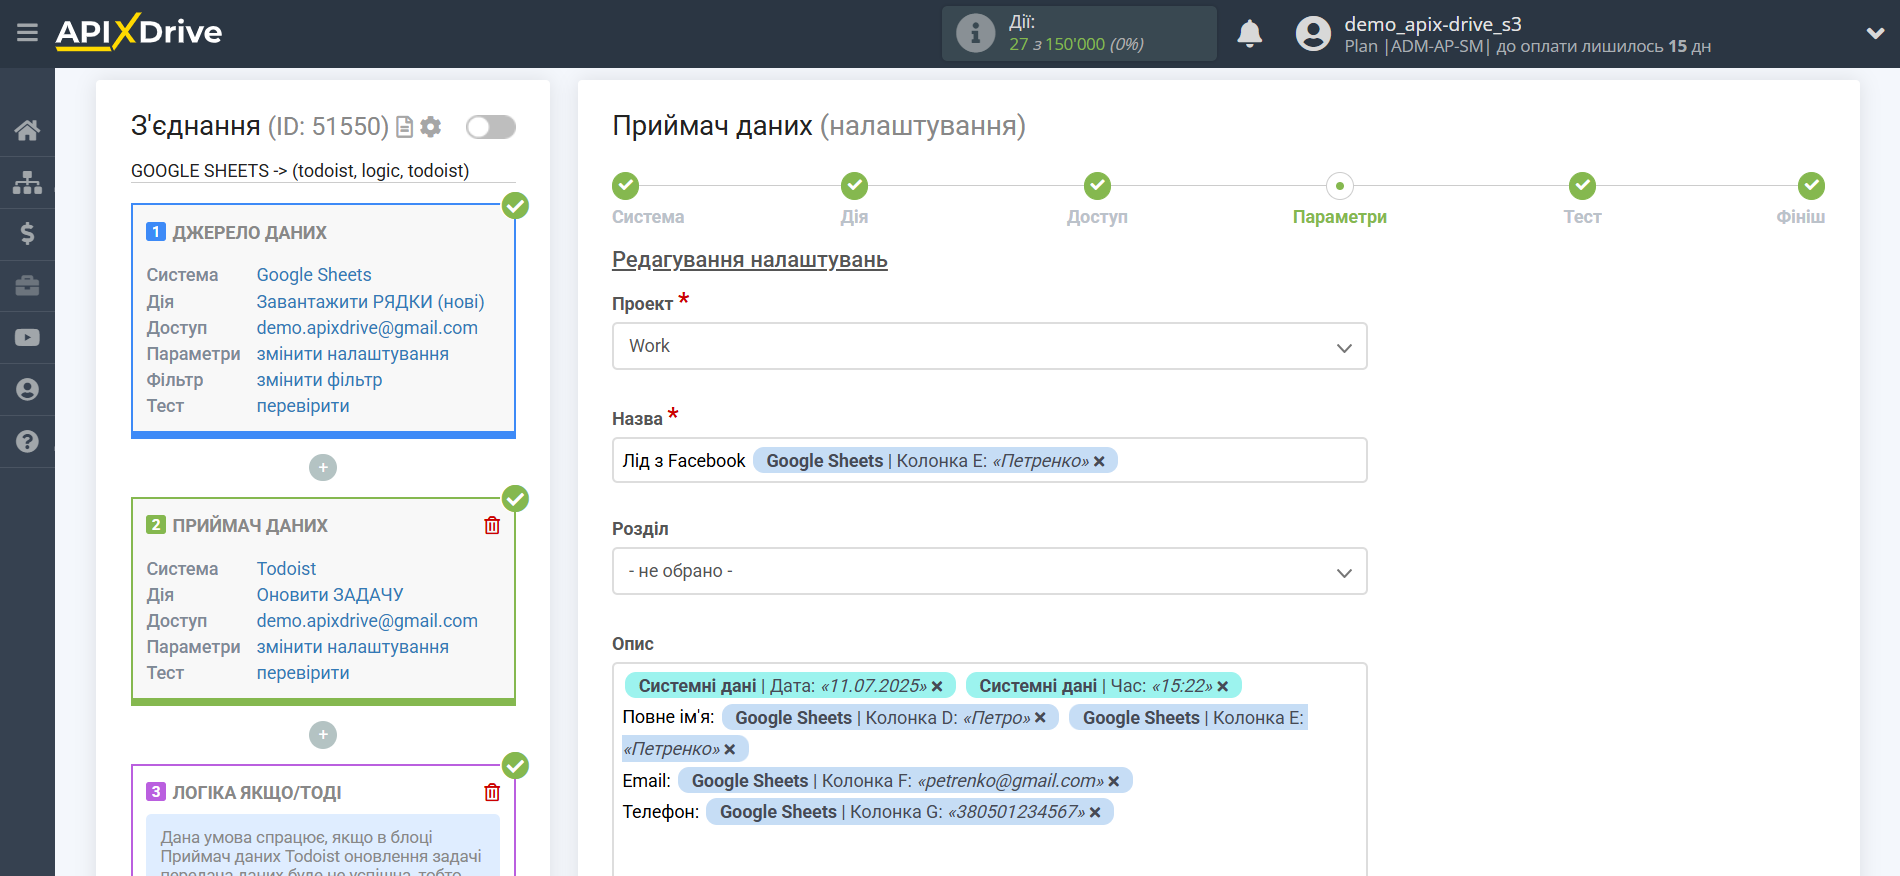Open Todoist system link
The image size is (1900, 876).
(287, 569)
